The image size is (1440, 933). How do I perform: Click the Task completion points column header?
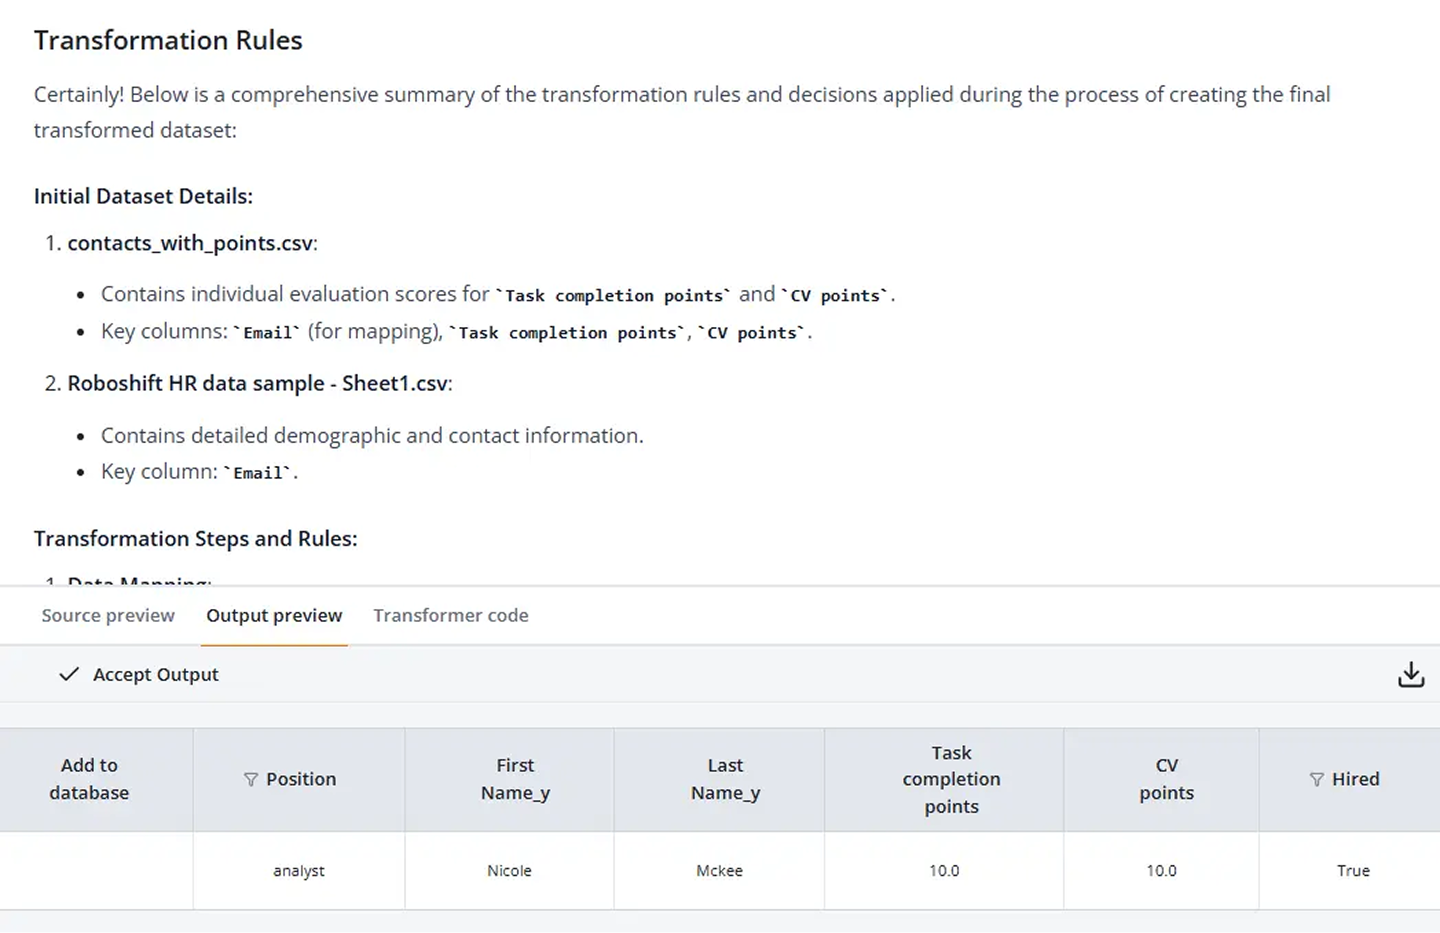[951, 779]
